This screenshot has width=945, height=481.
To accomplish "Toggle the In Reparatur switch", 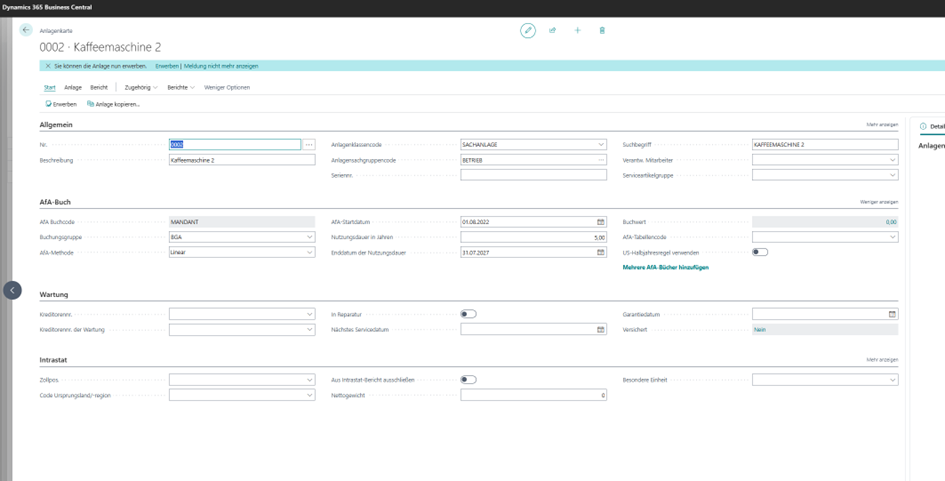I will point(468,314).
